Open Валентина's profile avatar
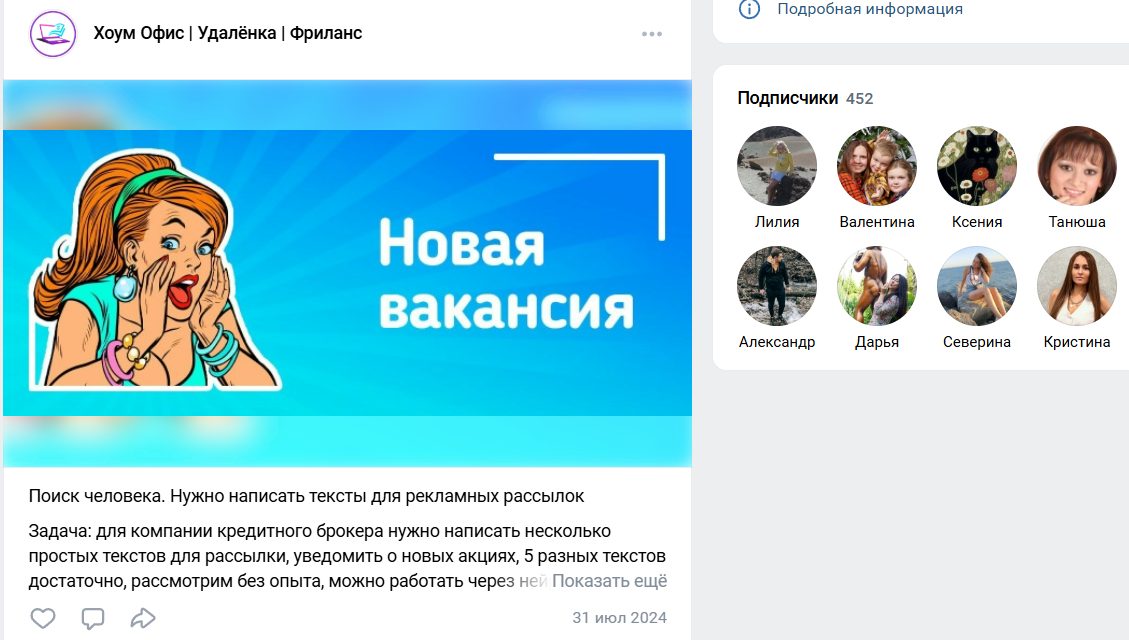 [x=877, y=166]
